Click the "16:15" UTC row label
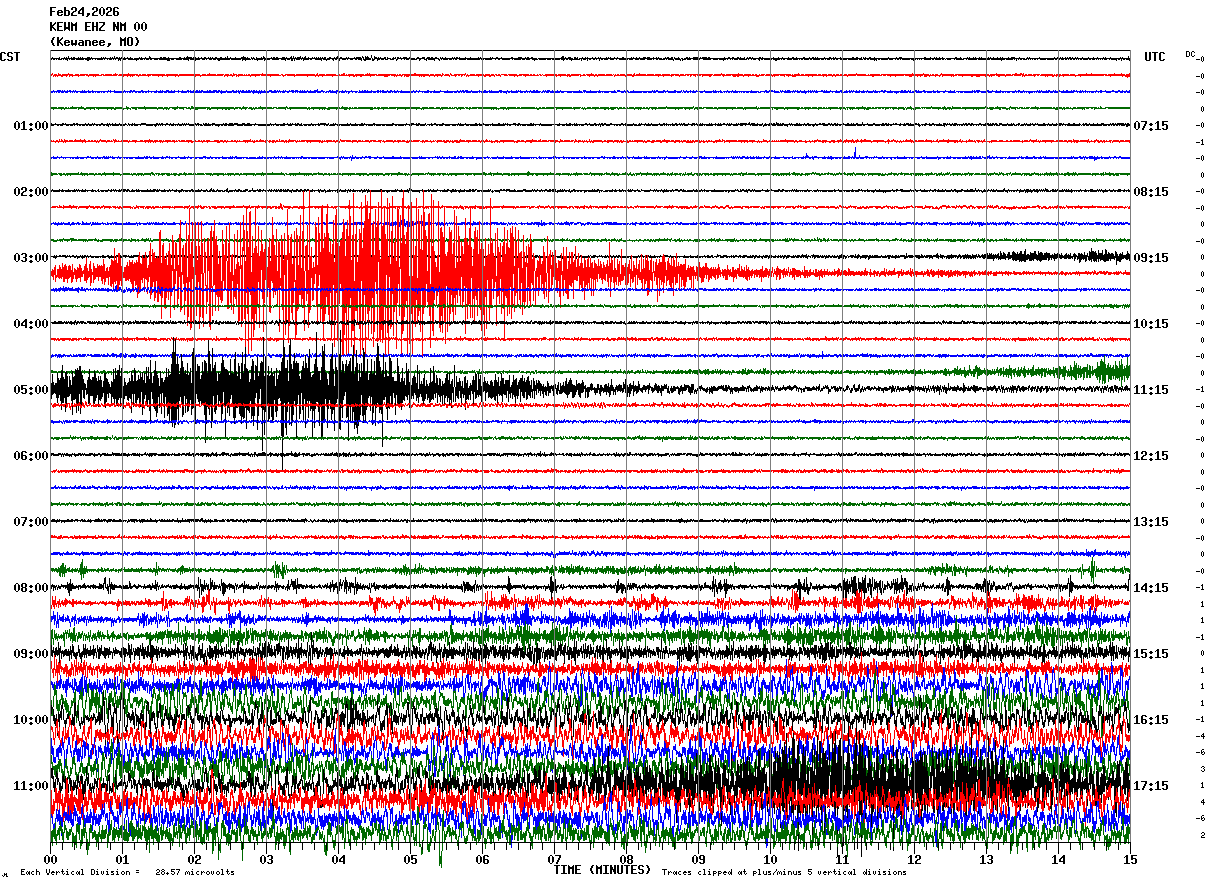Image resolution: width=1210 pixels, height=886 pixels. click(x=1151, y=720)
